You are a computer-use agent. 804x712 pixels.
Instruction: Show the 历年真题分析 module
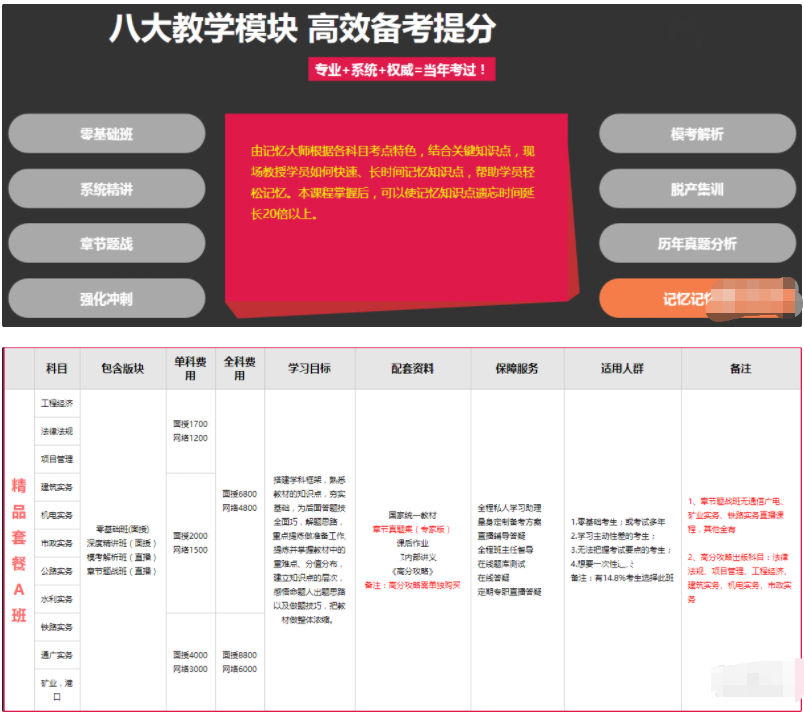(697, 244)
